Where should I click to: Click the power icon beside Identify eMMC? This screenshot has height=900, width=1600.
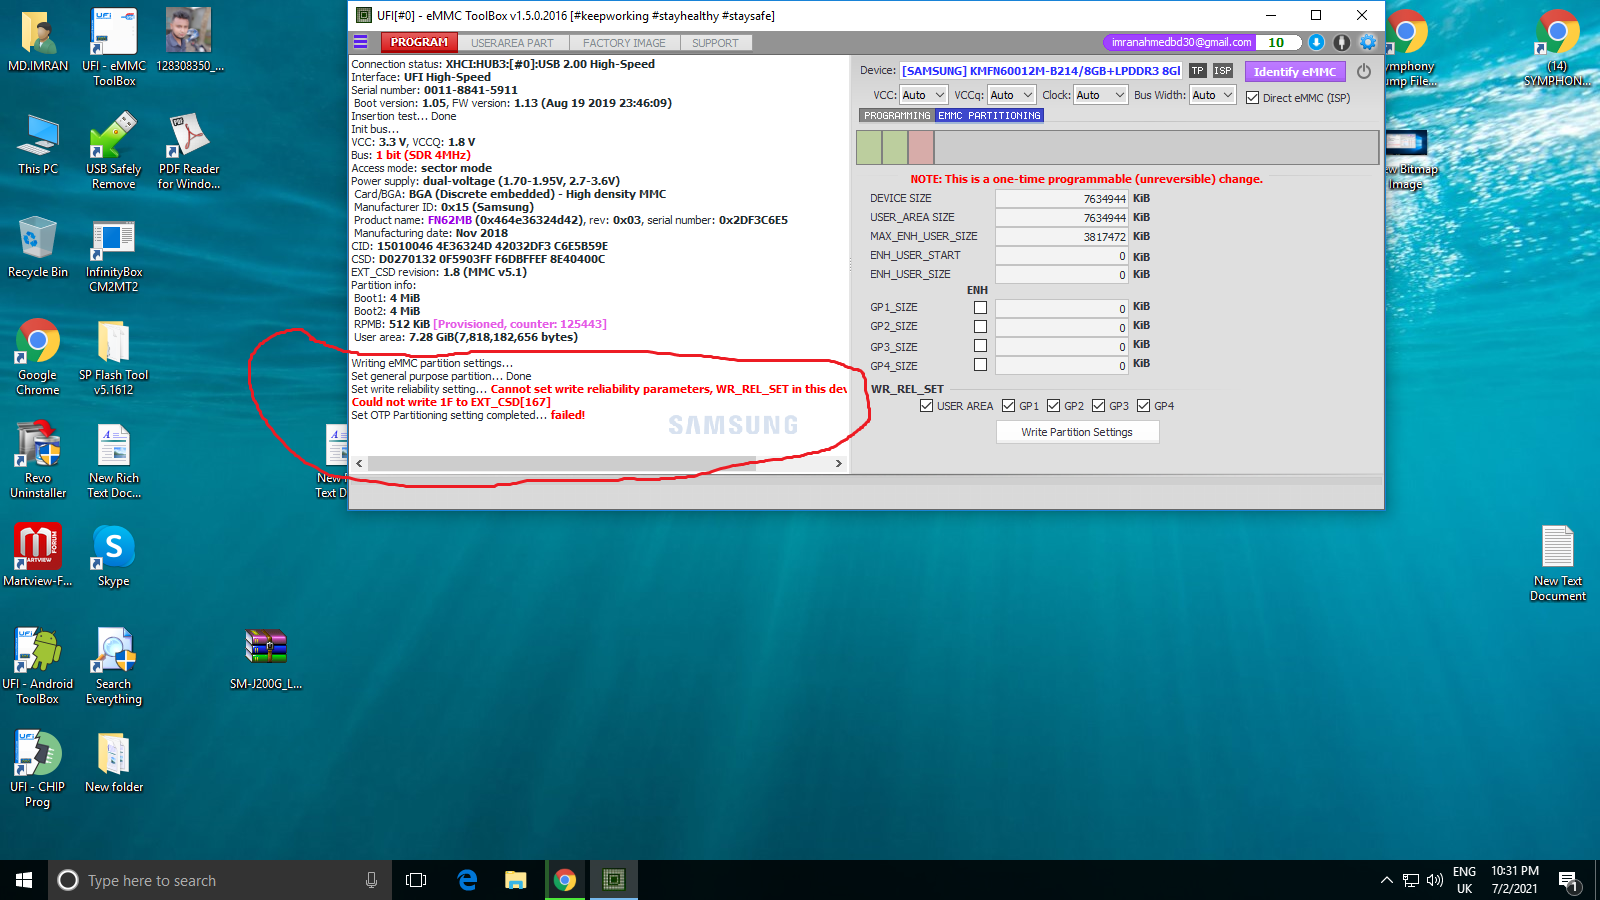tap(1364, 71)
